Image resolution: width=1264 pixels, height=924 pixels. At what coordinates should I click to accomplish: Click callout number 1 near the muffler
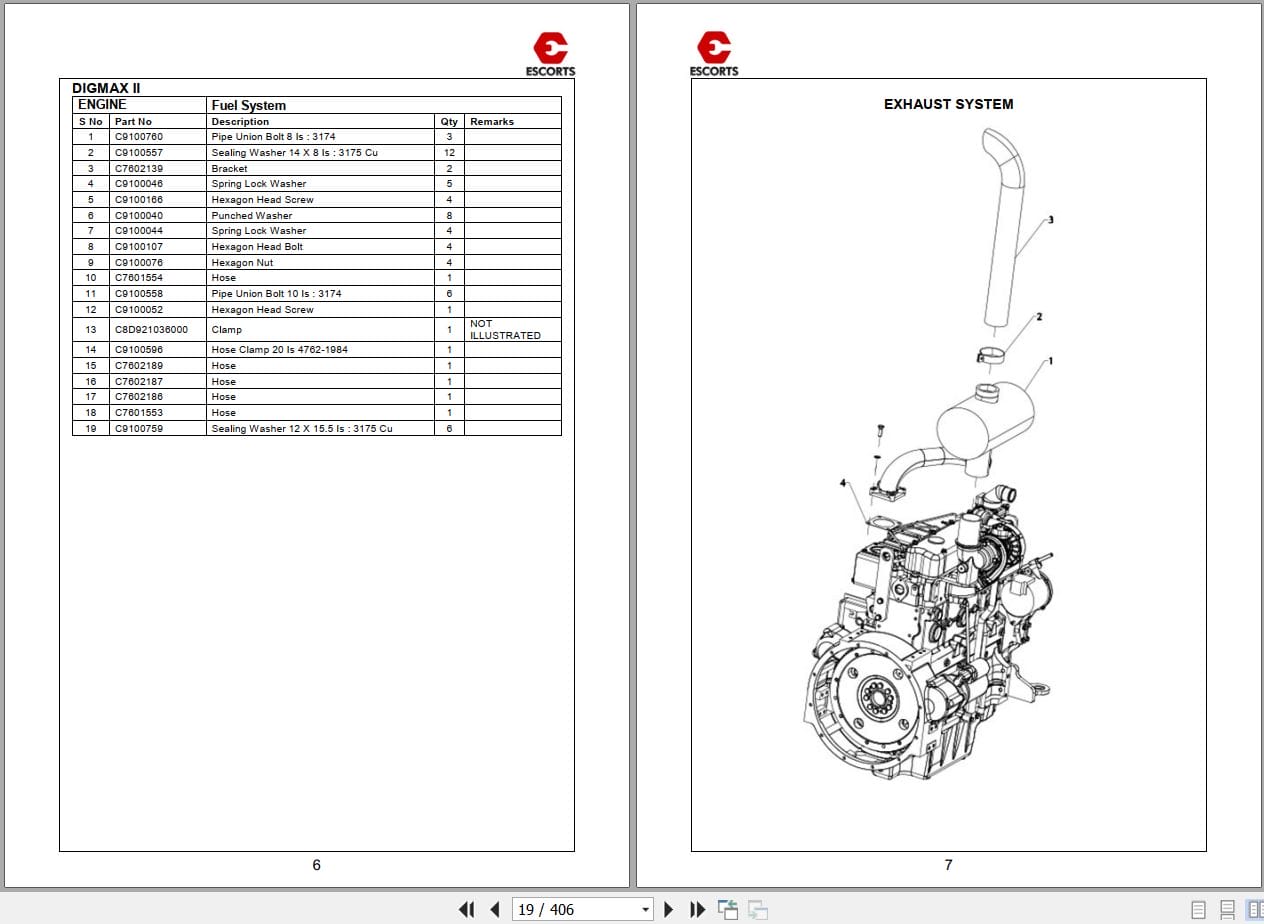pyautogui.click(x=1050, y=360)
